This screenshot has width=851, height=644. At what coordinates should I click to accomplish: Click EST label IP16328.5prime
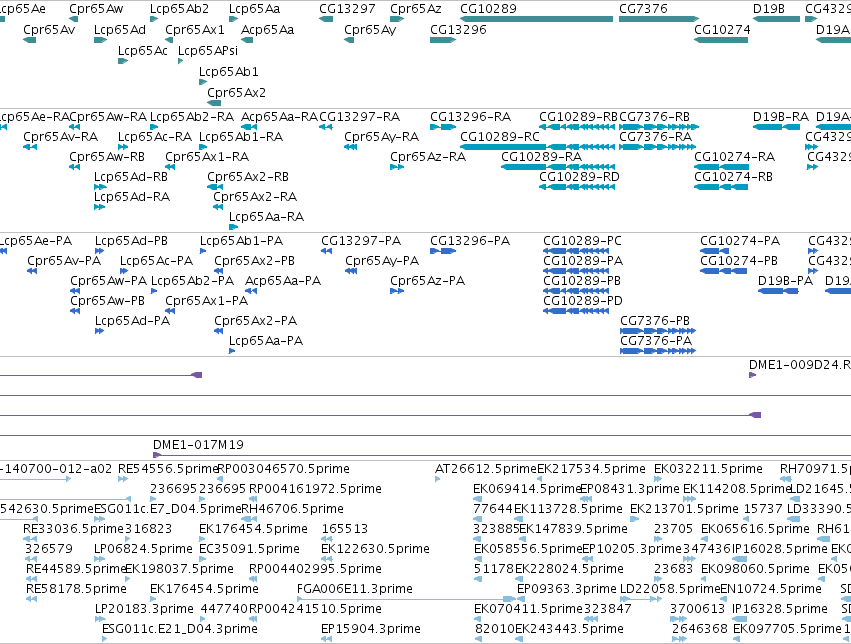tap(780, 609)
